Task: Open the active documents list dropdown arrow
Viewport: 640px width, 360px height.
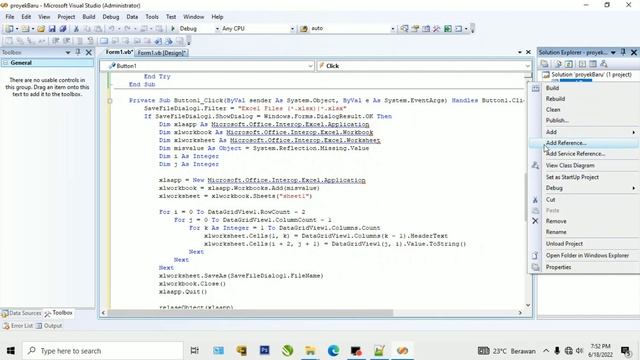Action: 520,52
